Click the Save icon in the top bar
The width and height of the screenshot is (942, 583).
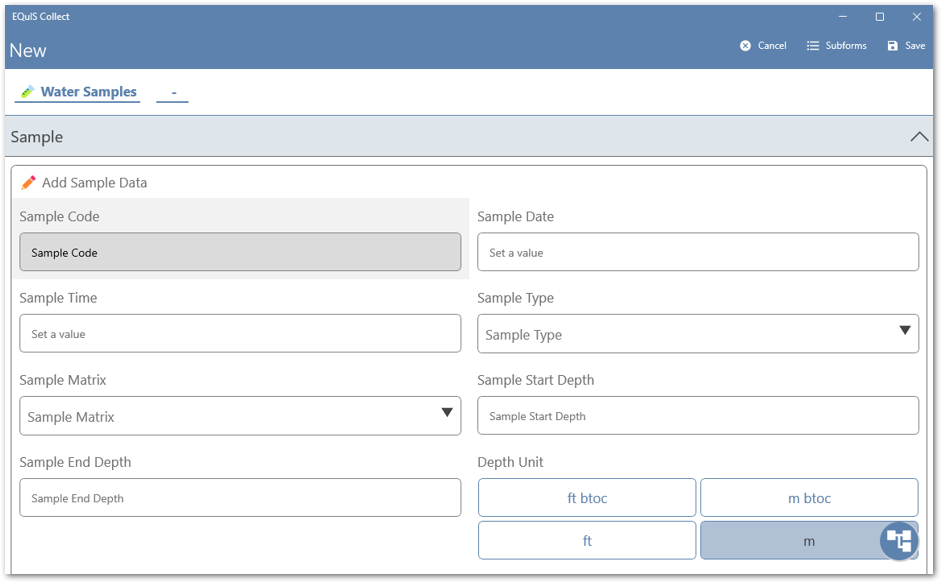(893, 45)
